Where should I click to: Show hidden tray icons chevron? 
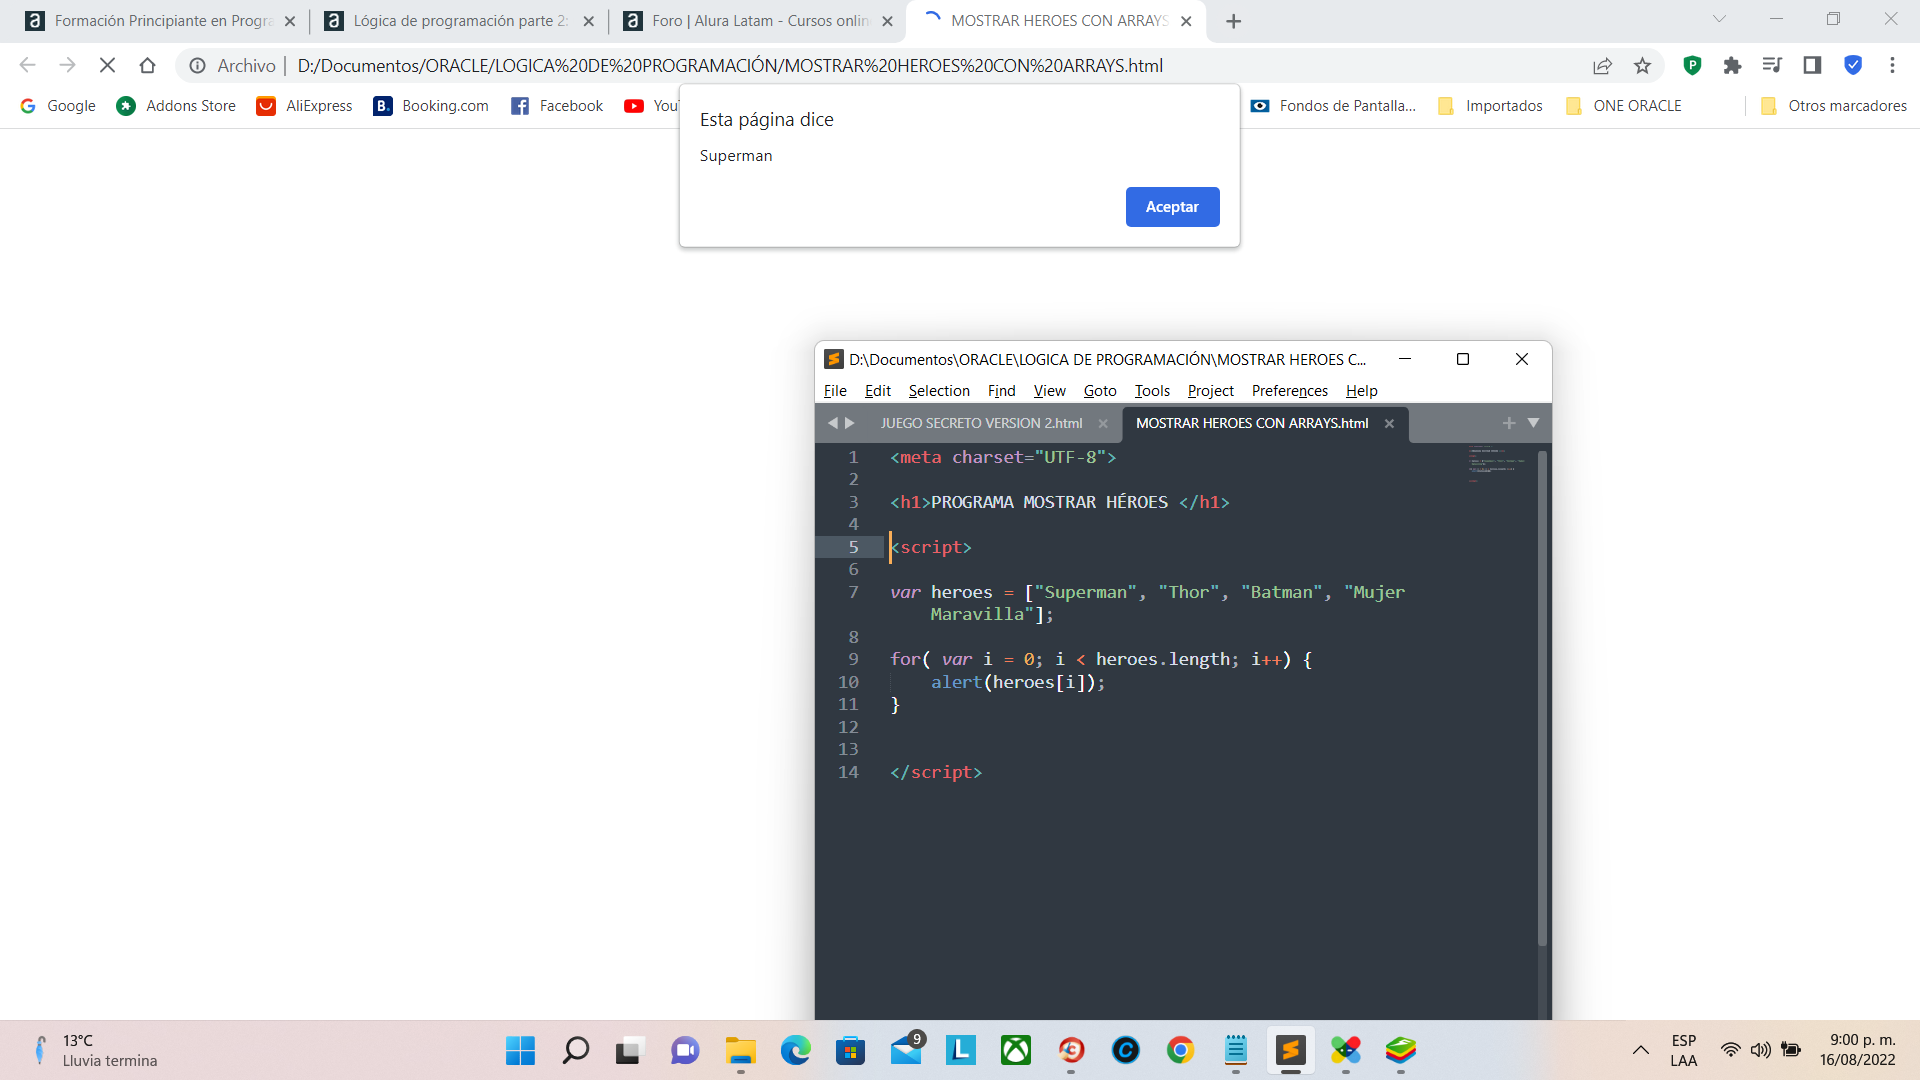click(x=1640, y=1050)
